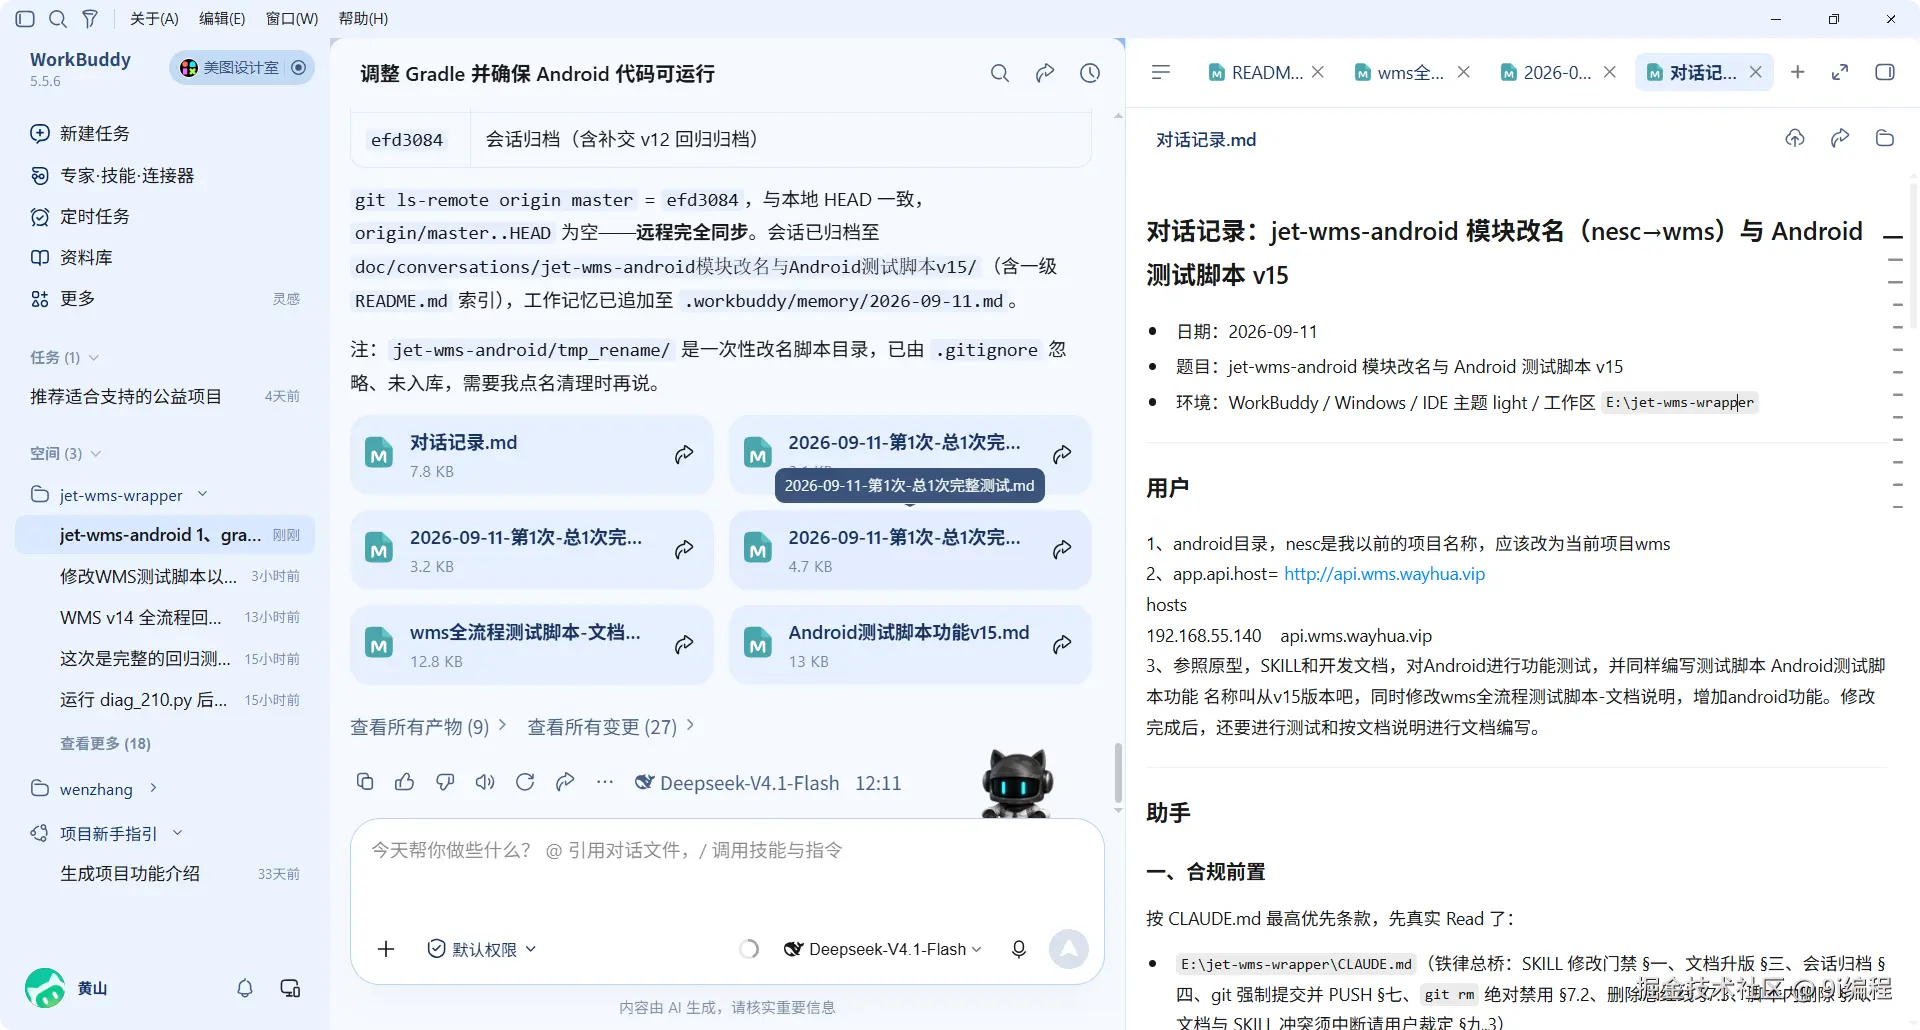Toggle the left sidebar panel icon
The image size is (1920, 1030).
26,19
